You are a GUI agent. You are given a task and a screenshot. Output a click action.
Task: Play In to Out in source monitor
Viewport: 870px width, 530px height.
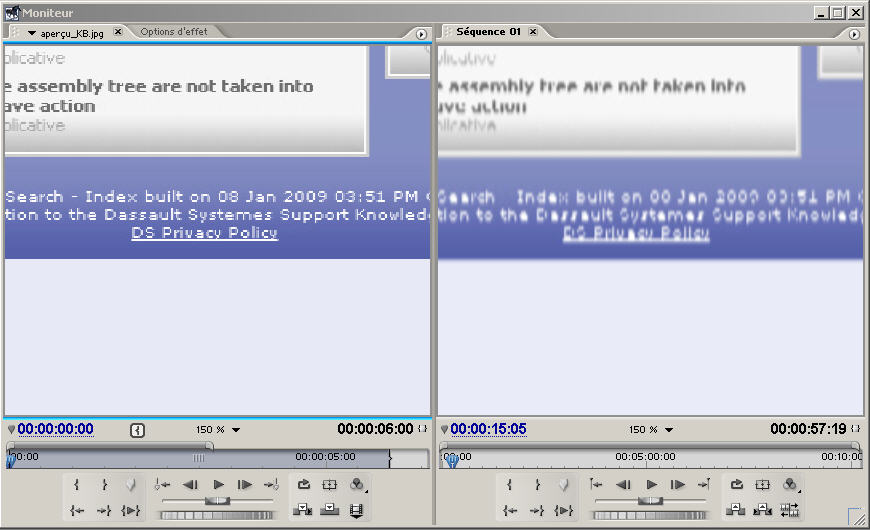point(130,511)
